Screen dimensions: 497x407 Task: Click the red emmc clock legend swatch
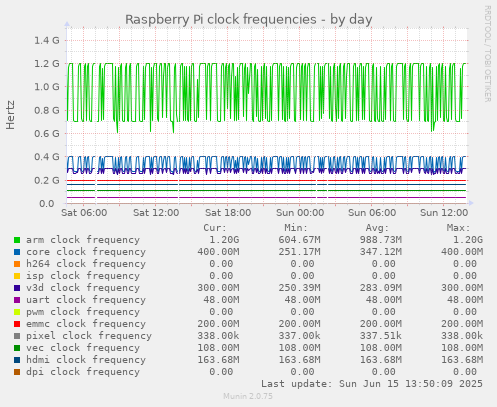click(17, 324)
